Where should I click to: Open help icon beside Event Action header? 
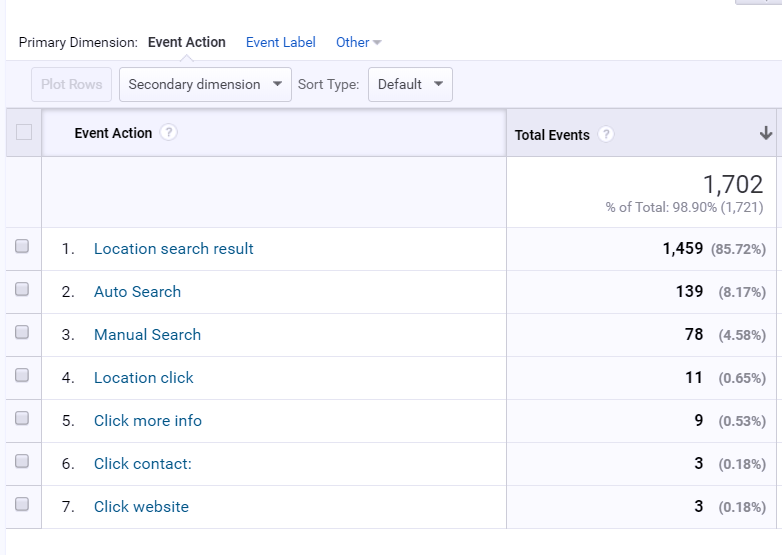(169, 133)
